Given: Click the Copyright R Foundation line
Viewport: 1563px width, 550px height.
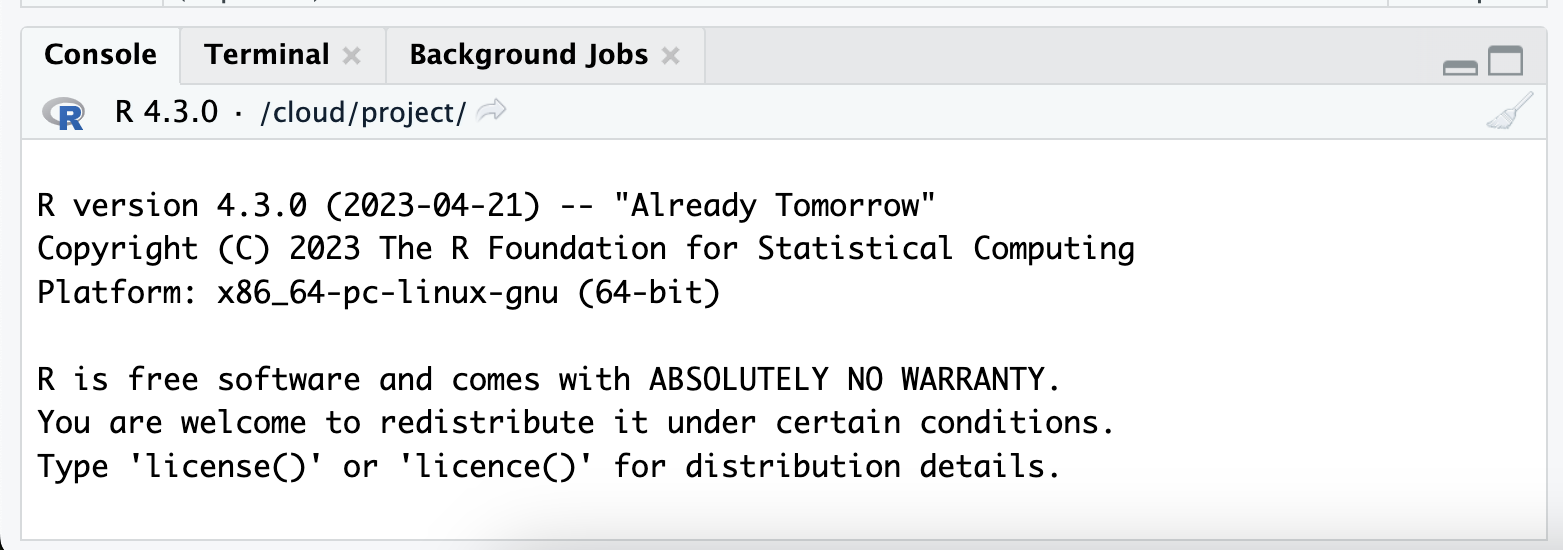Looking at the screenshot, I should pyautogui.click(x=585, y=248).
